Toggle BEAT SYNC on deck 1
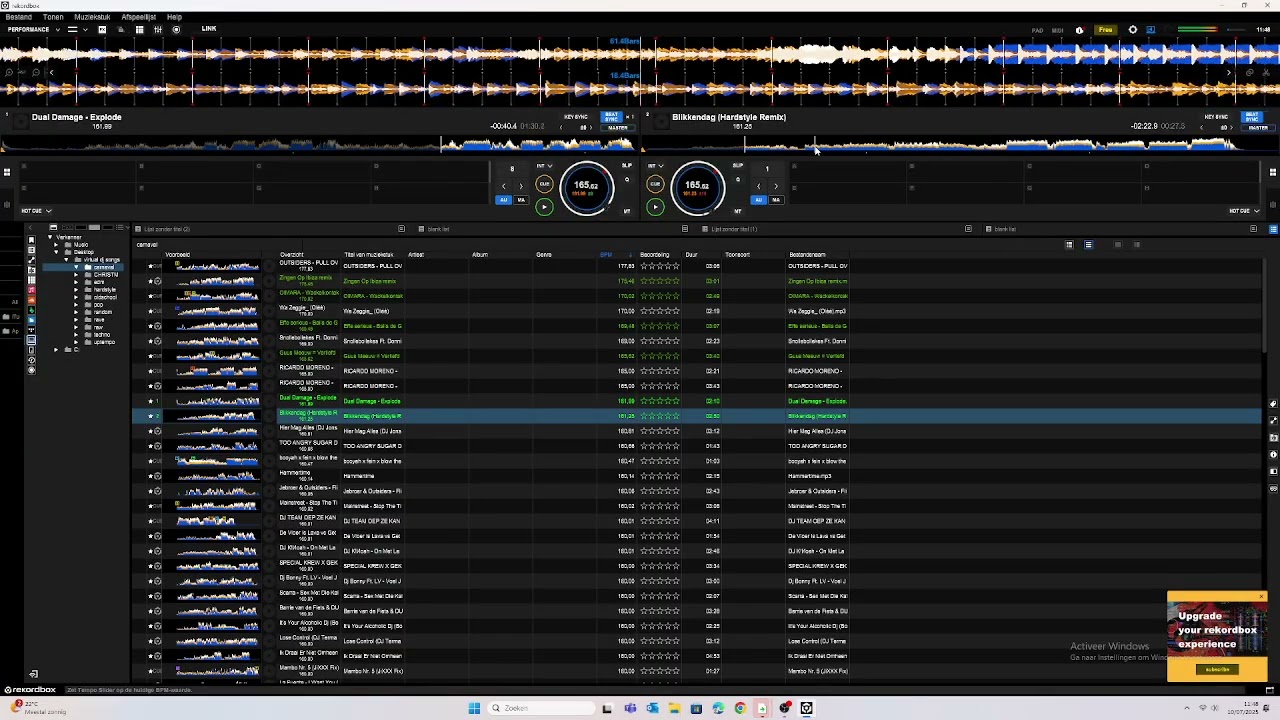Screen dimensions: 1280x720 [611, 117]
